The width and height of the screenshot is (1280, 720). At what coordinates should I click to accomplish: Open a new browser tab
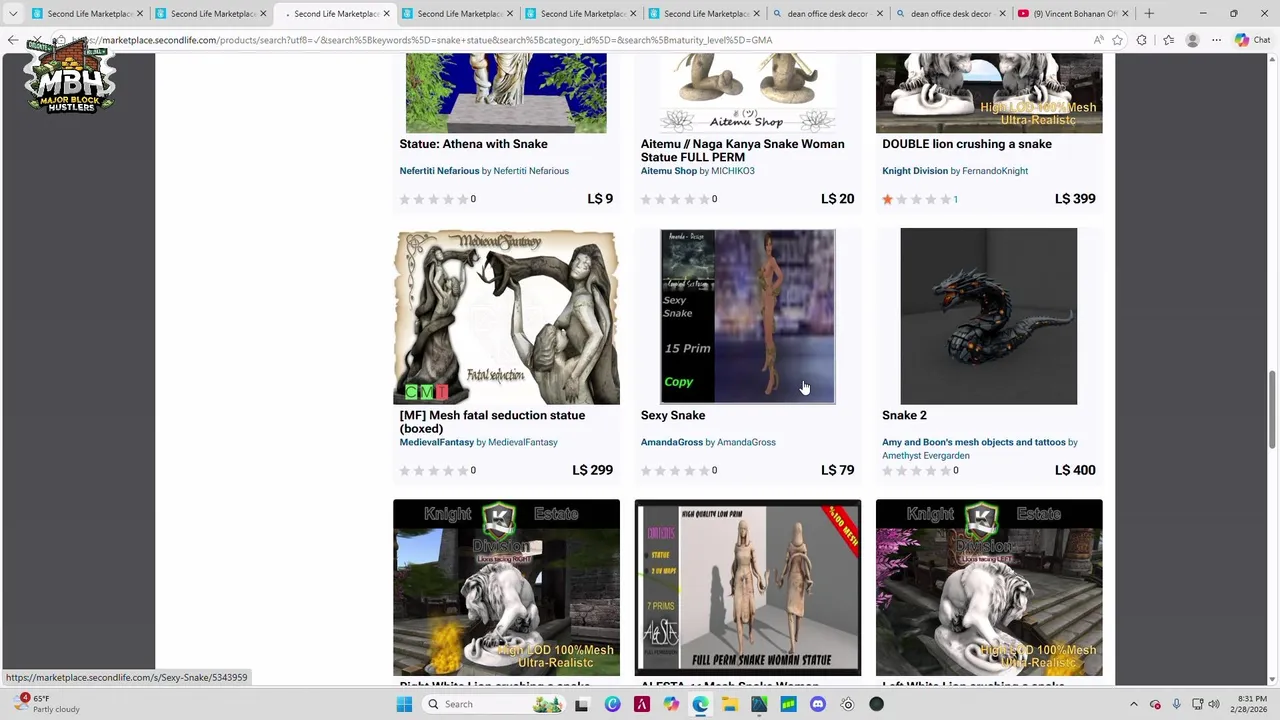(1149, 14)
